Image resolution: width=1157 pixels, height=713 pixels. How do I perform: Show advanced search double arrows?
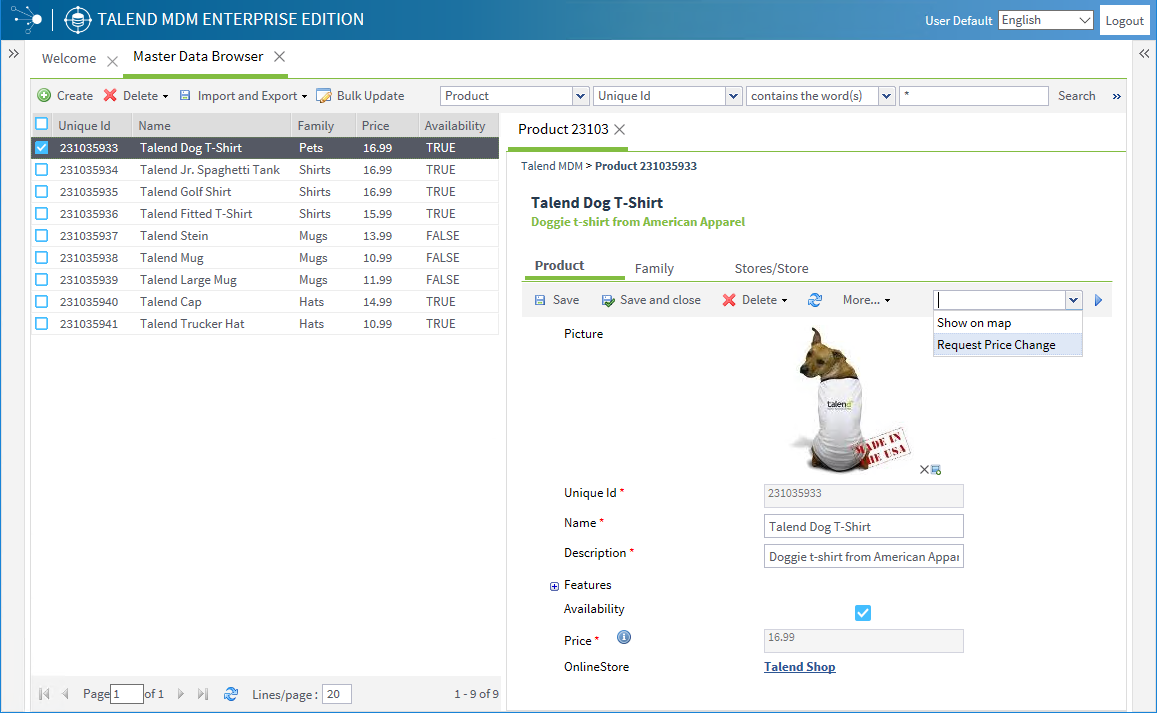coord(1116,97)
